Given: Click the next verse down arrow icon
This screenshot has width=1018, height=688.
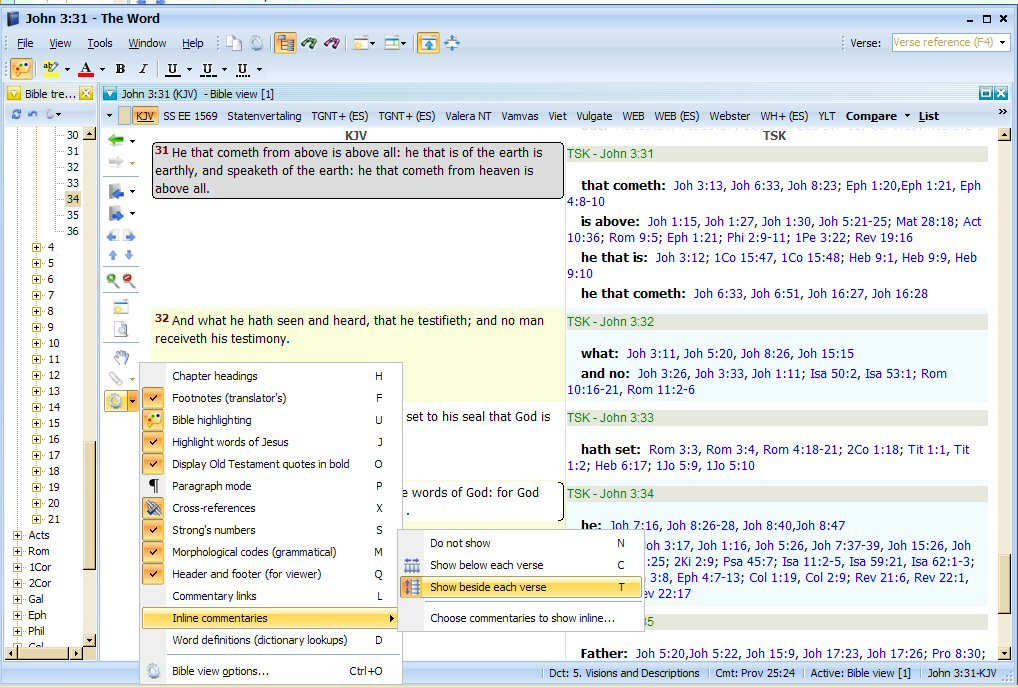Looking at the screenshot, I should pyautogui.click(x=129, y=254).
